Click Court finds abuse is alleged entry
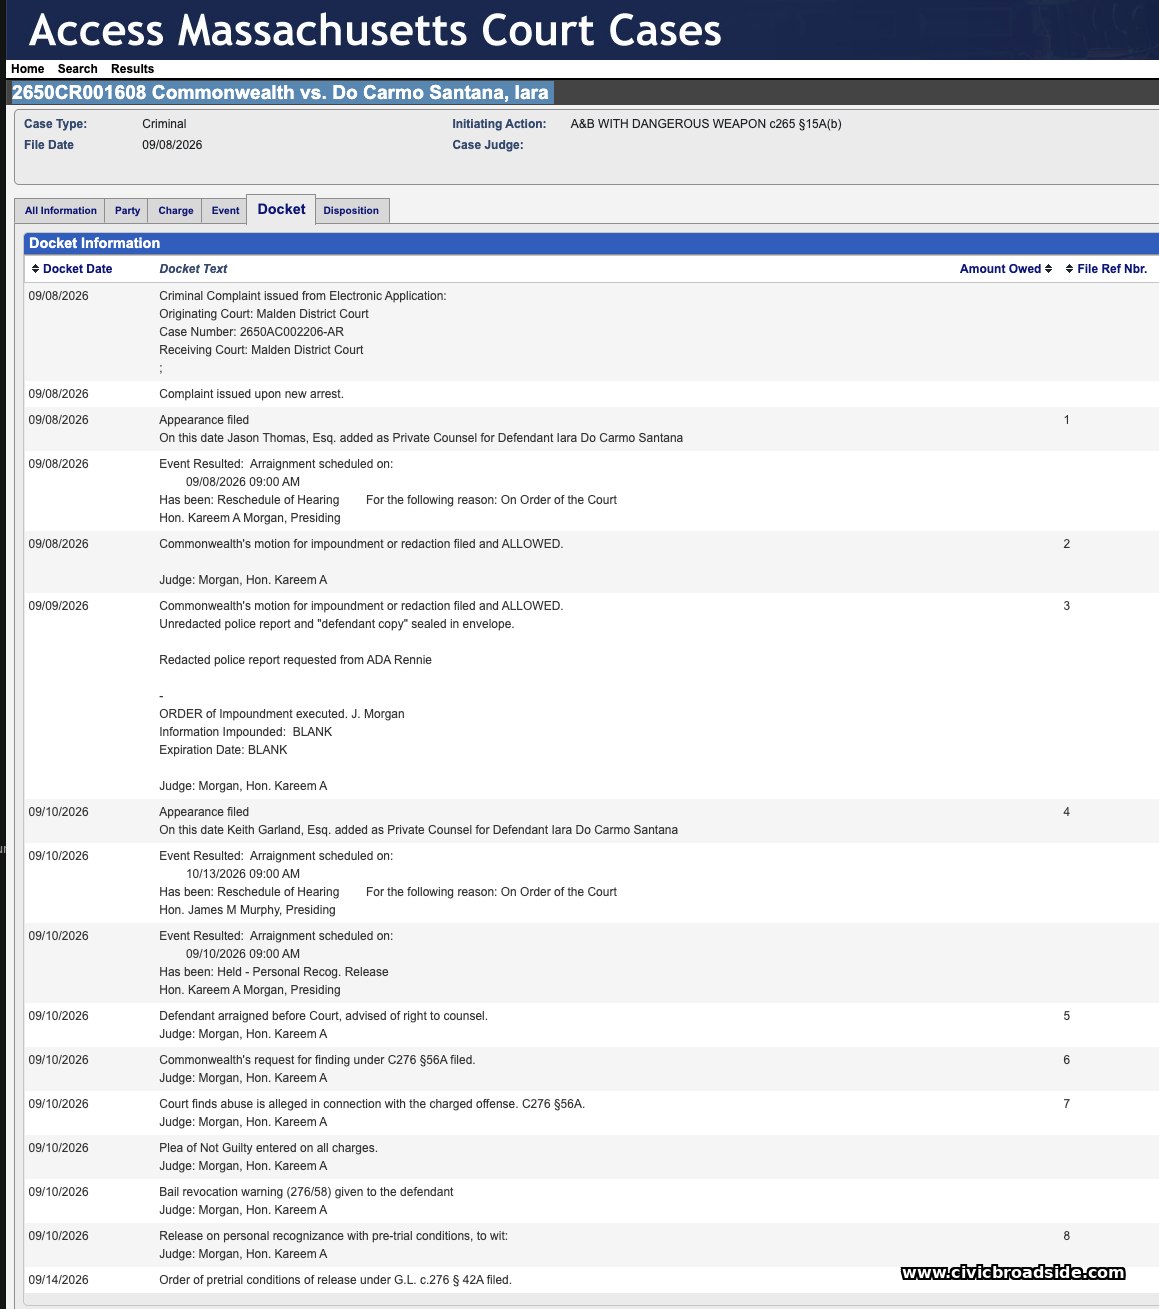Image resolution: width=1159 pixels, height=1309 pixels. pyautogui.click(x=372, y=1104)
